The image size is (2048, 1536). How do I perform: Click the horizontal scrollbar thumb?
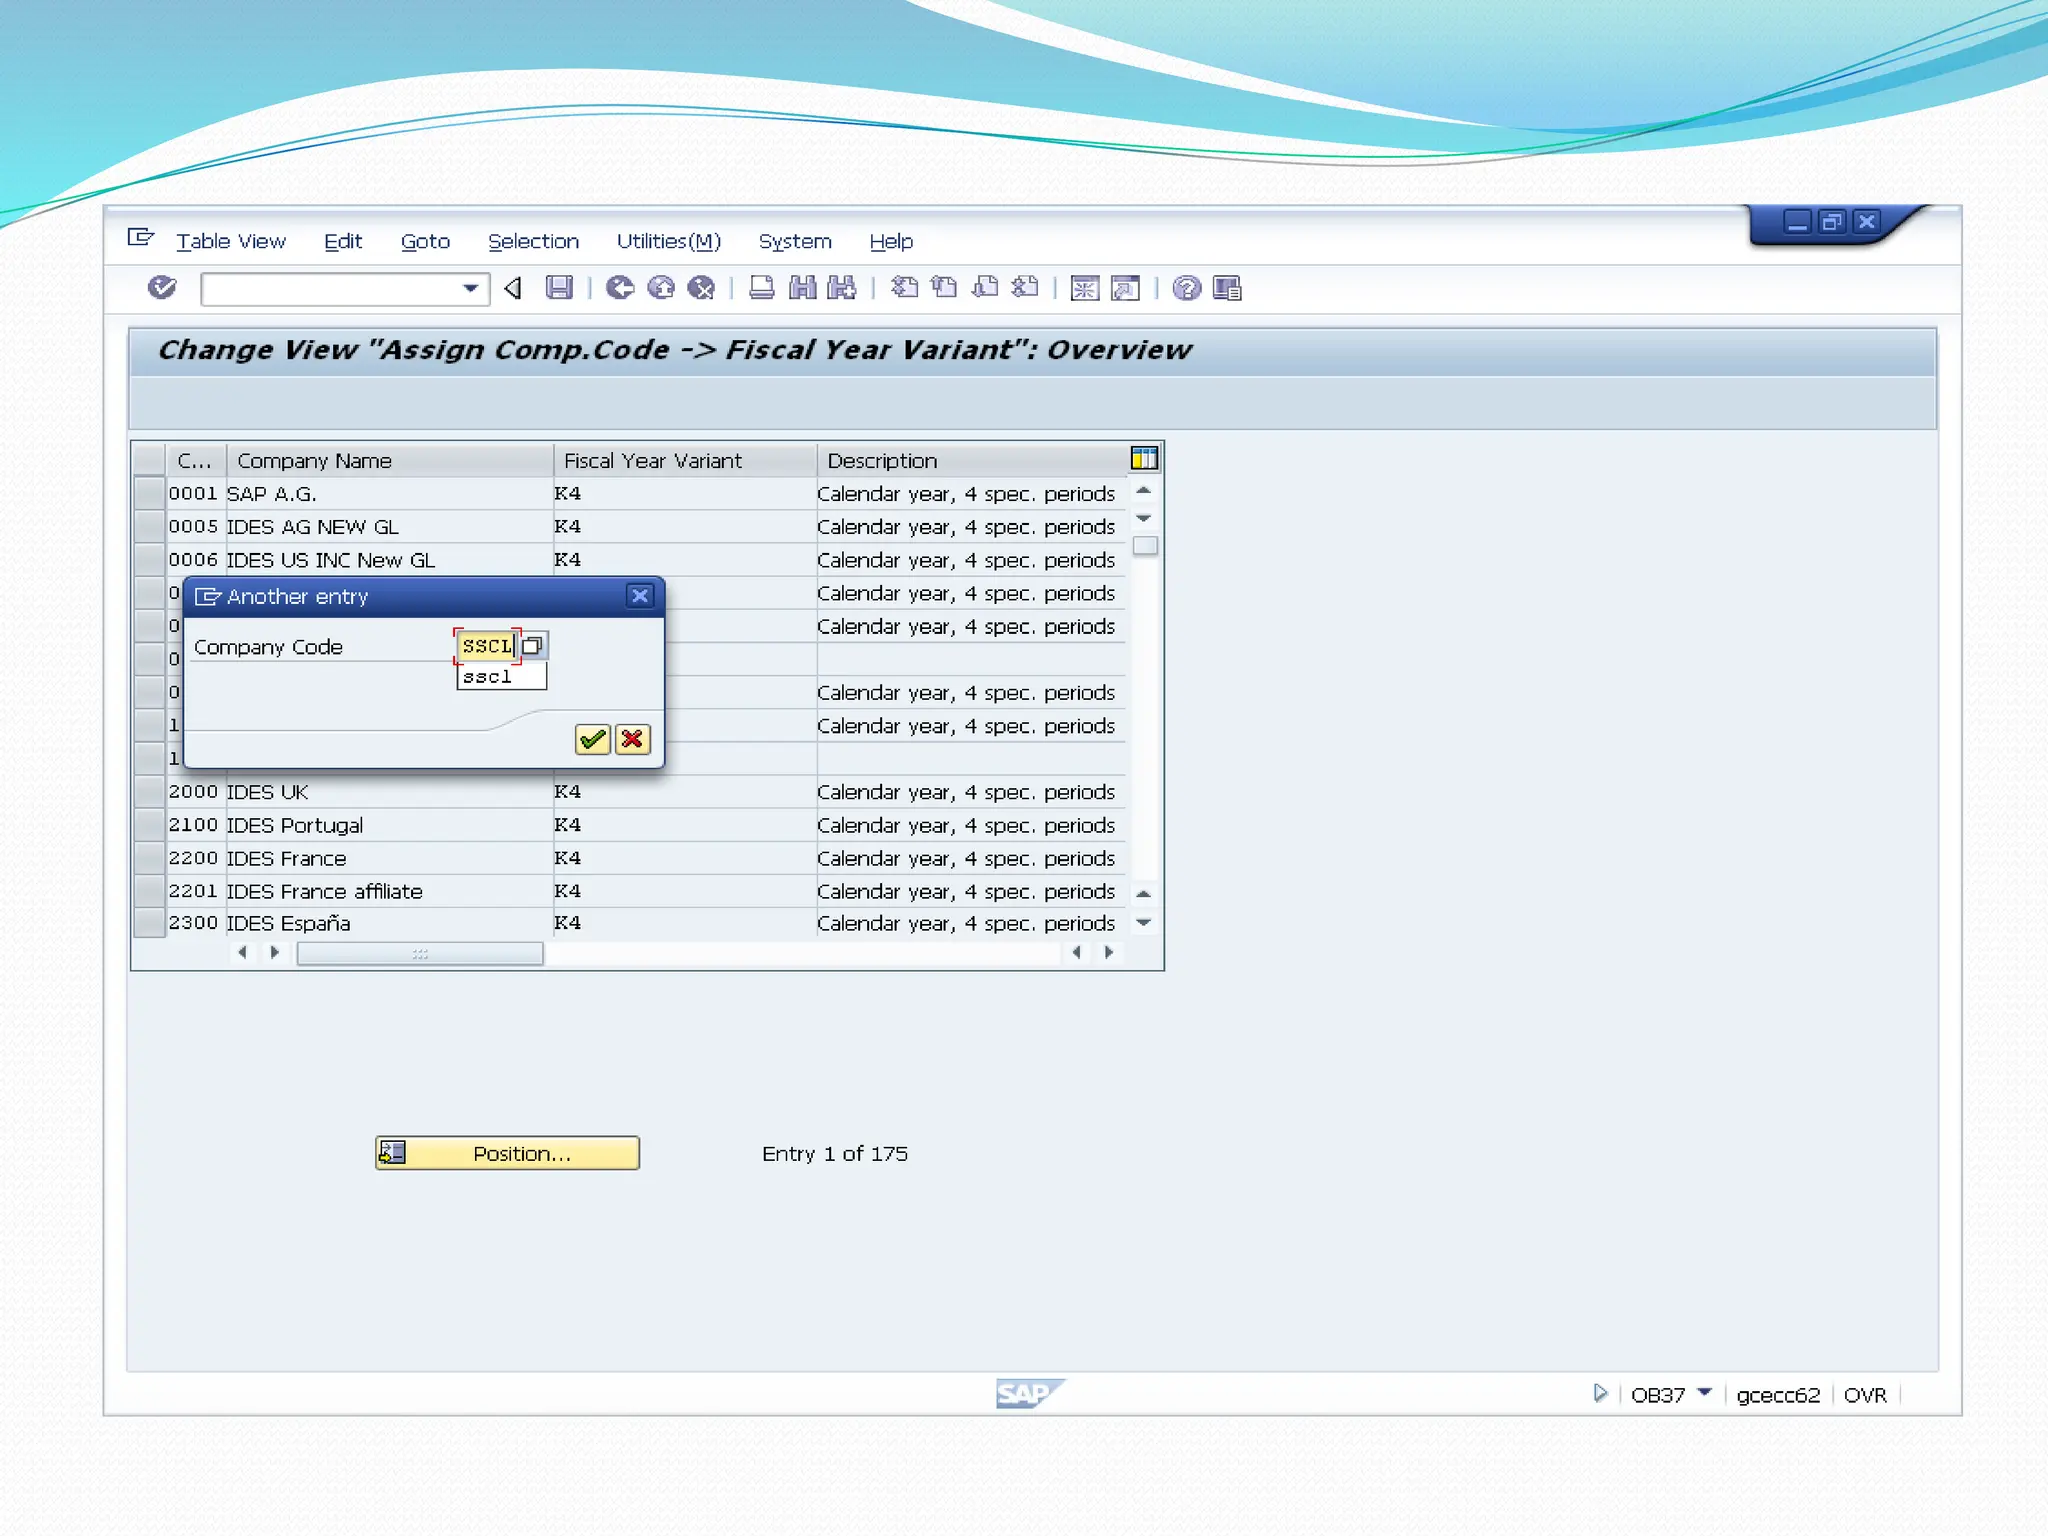coord(420,953)
